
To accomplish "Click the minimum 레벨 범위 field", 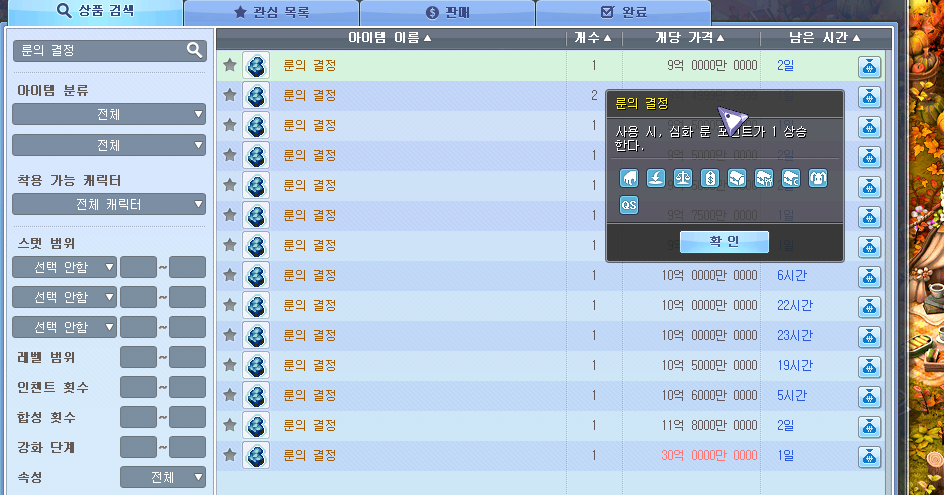I will point(138,357).
